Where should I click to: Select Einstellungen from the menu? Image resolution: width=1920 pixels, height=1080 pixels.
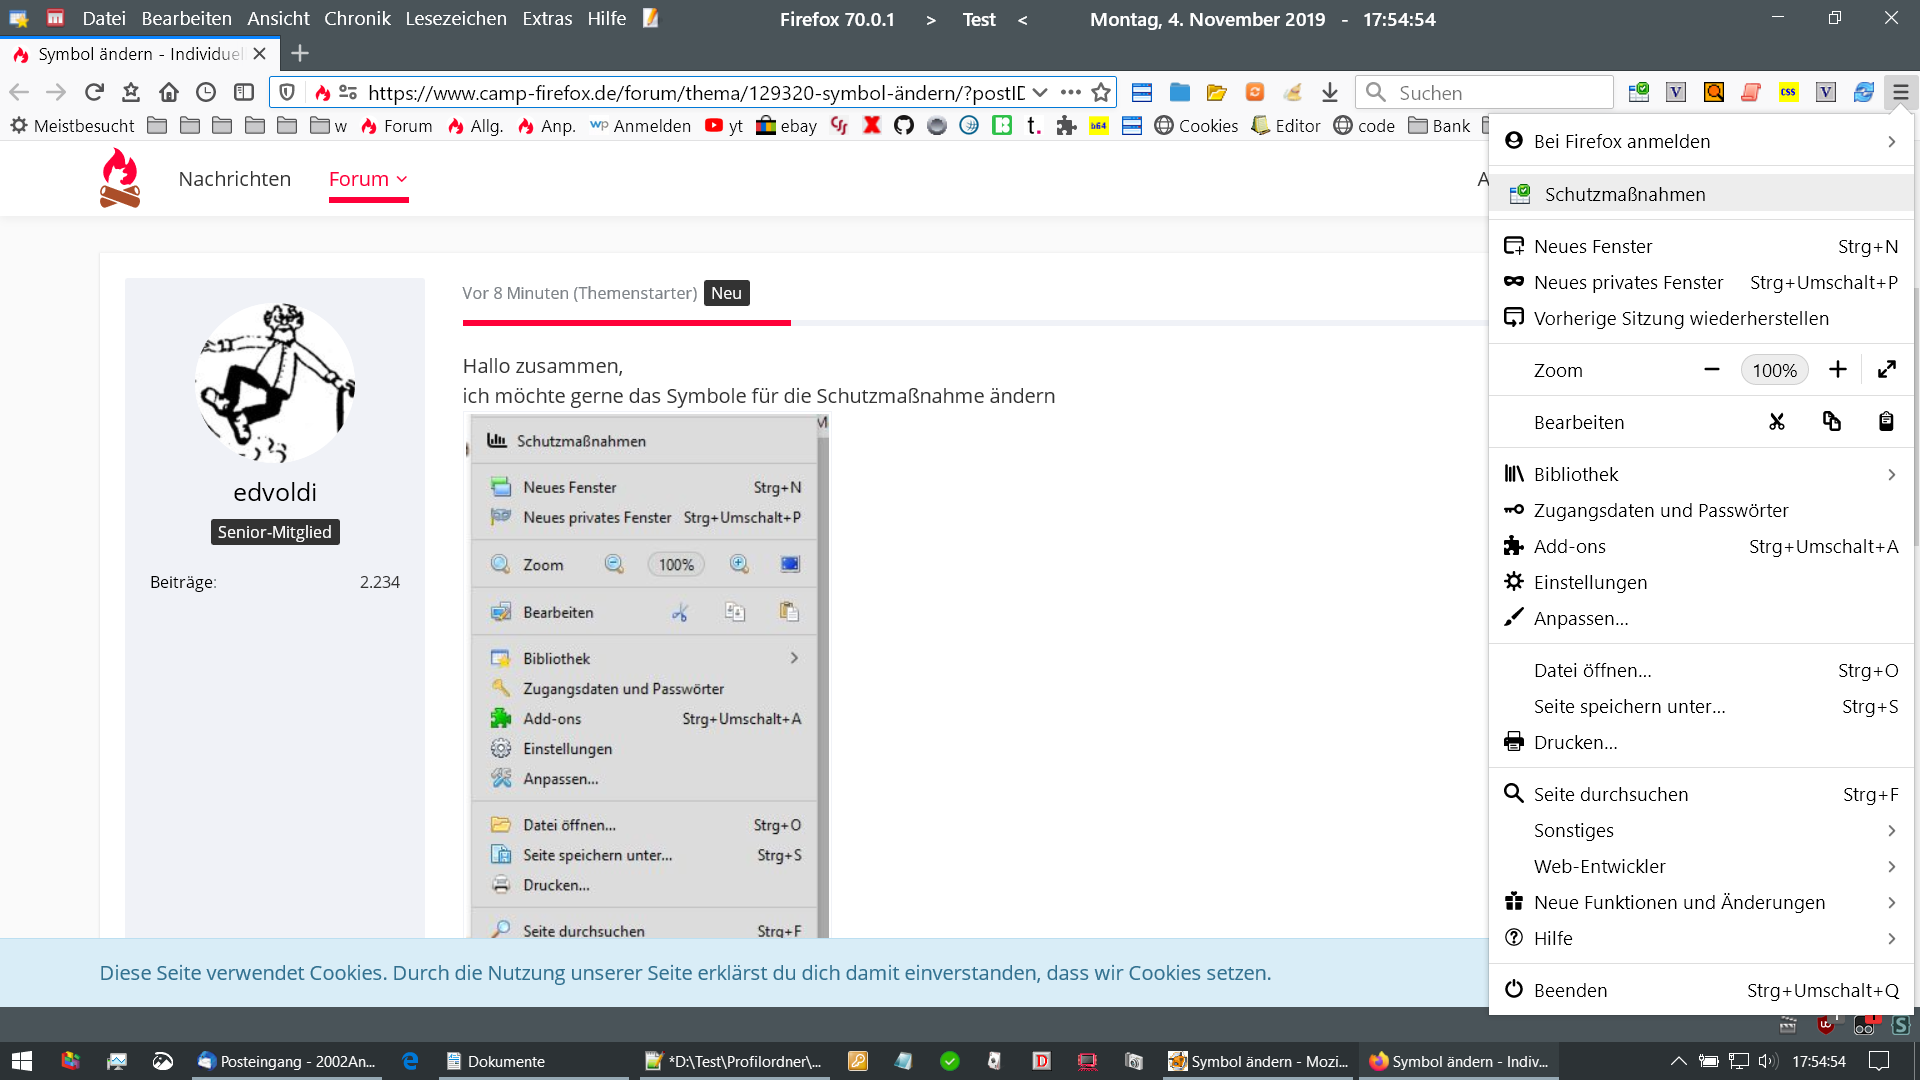coord(1590,582)
